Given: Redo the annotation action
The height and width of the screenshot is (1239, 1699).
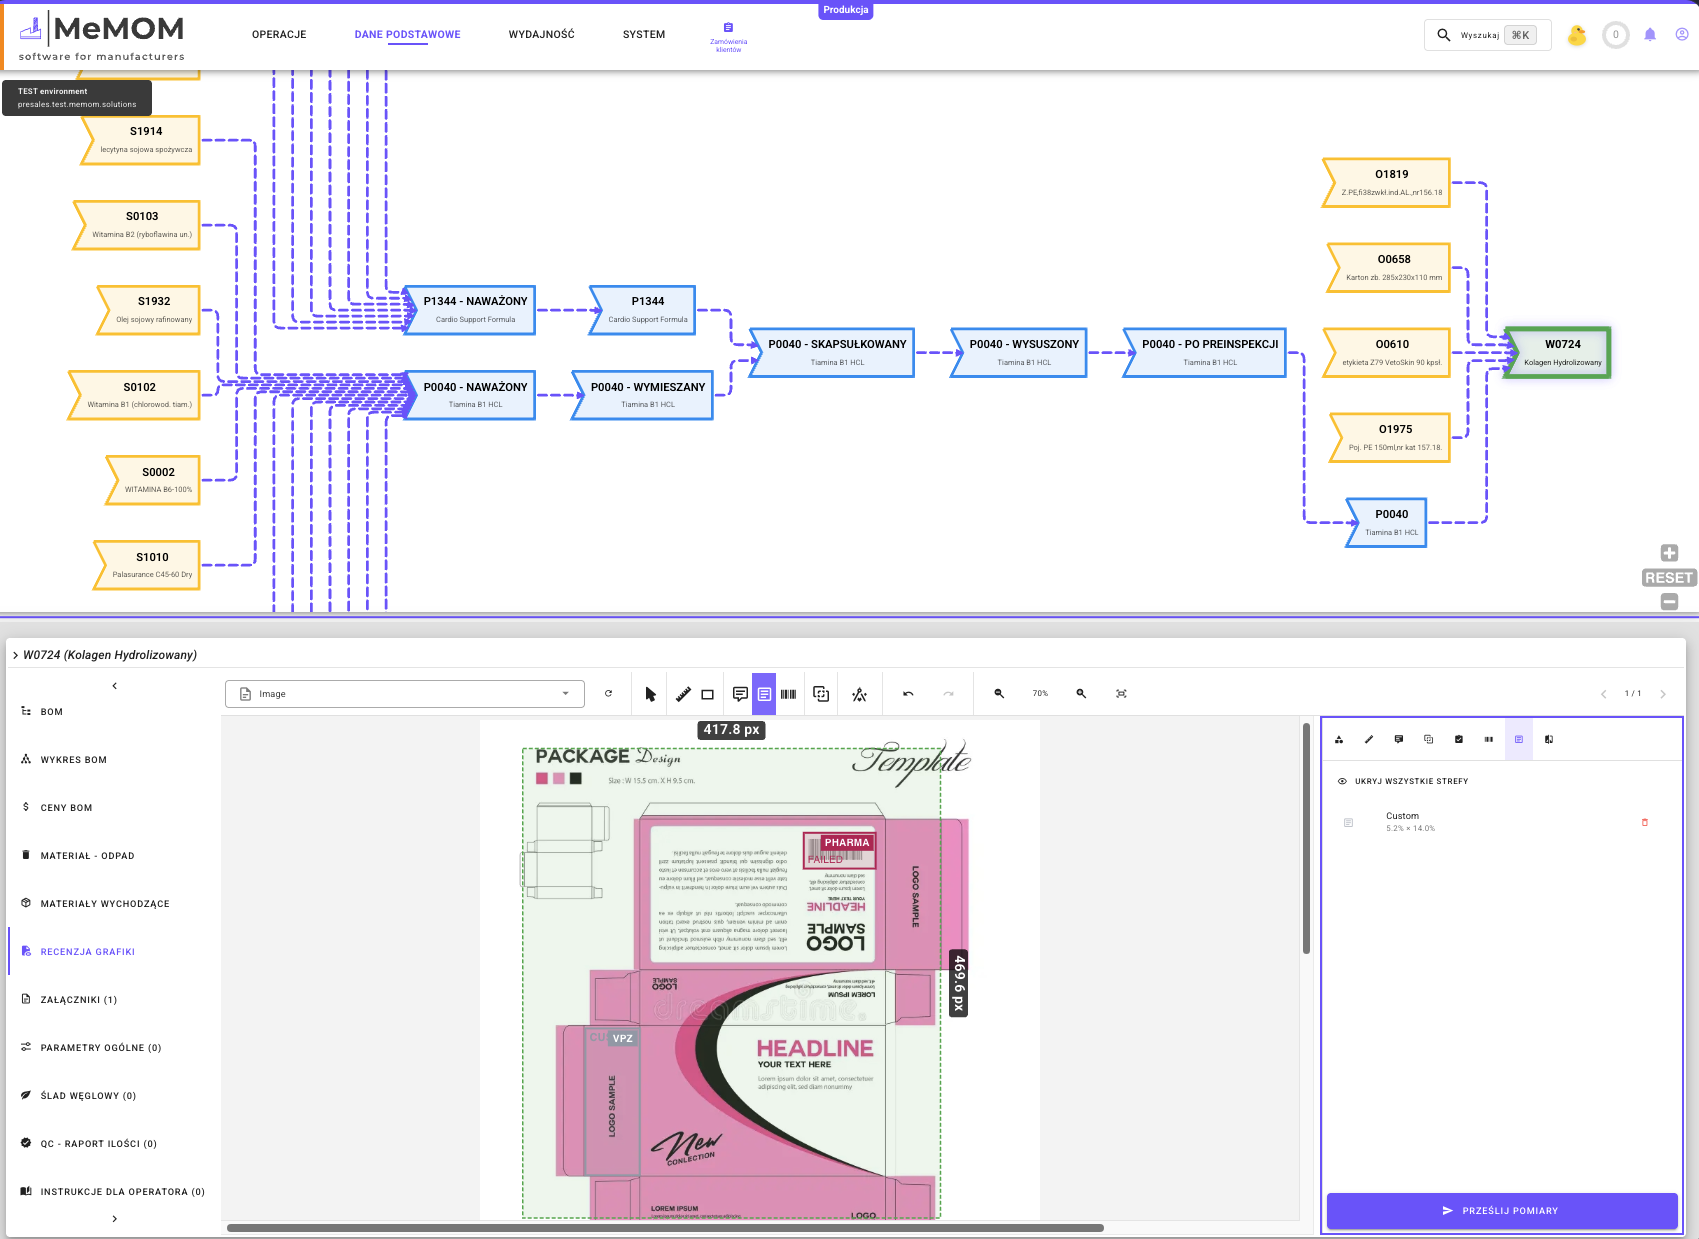Looking at the screenshot, I should click(948, 694).
